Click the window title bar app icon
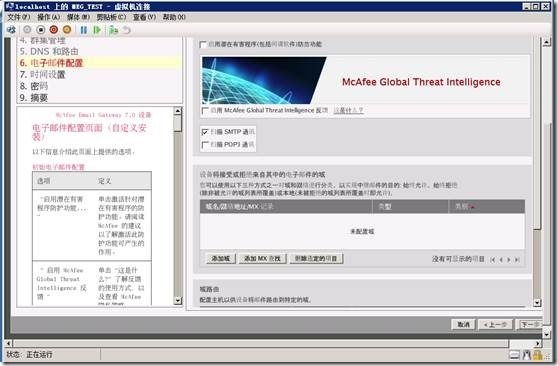This screenshot has height=366, width=558. (10, 6)
